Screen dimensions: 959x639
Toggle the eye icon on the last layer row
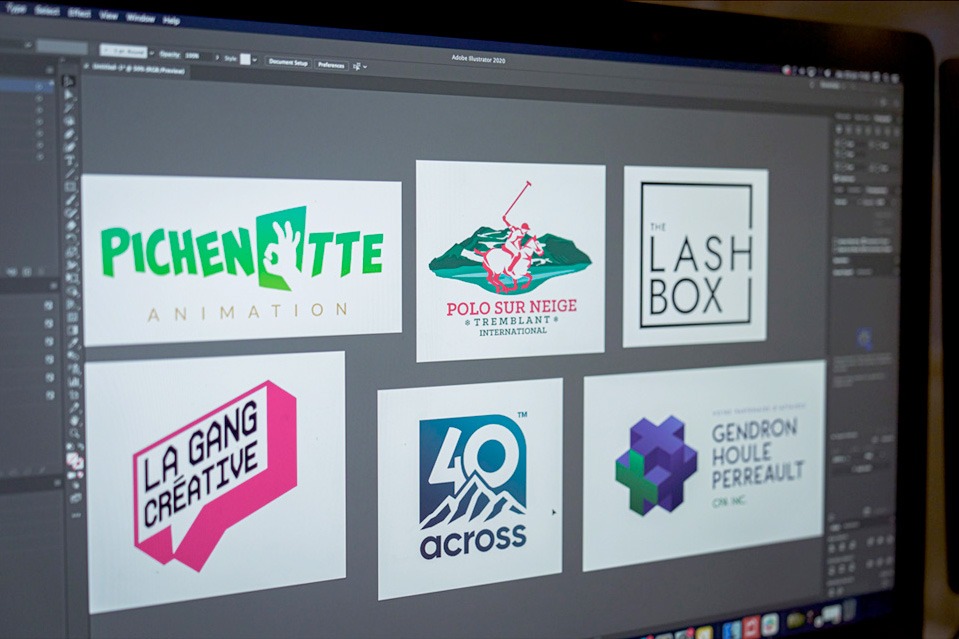(39, 157)
